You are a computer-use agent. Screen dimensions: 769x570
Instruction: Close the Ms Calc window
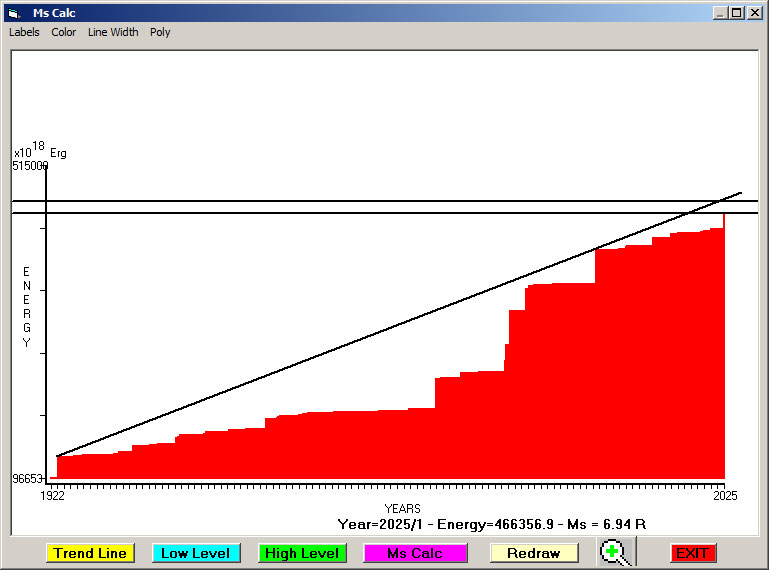pyautogui.click(x=754, y=13)
